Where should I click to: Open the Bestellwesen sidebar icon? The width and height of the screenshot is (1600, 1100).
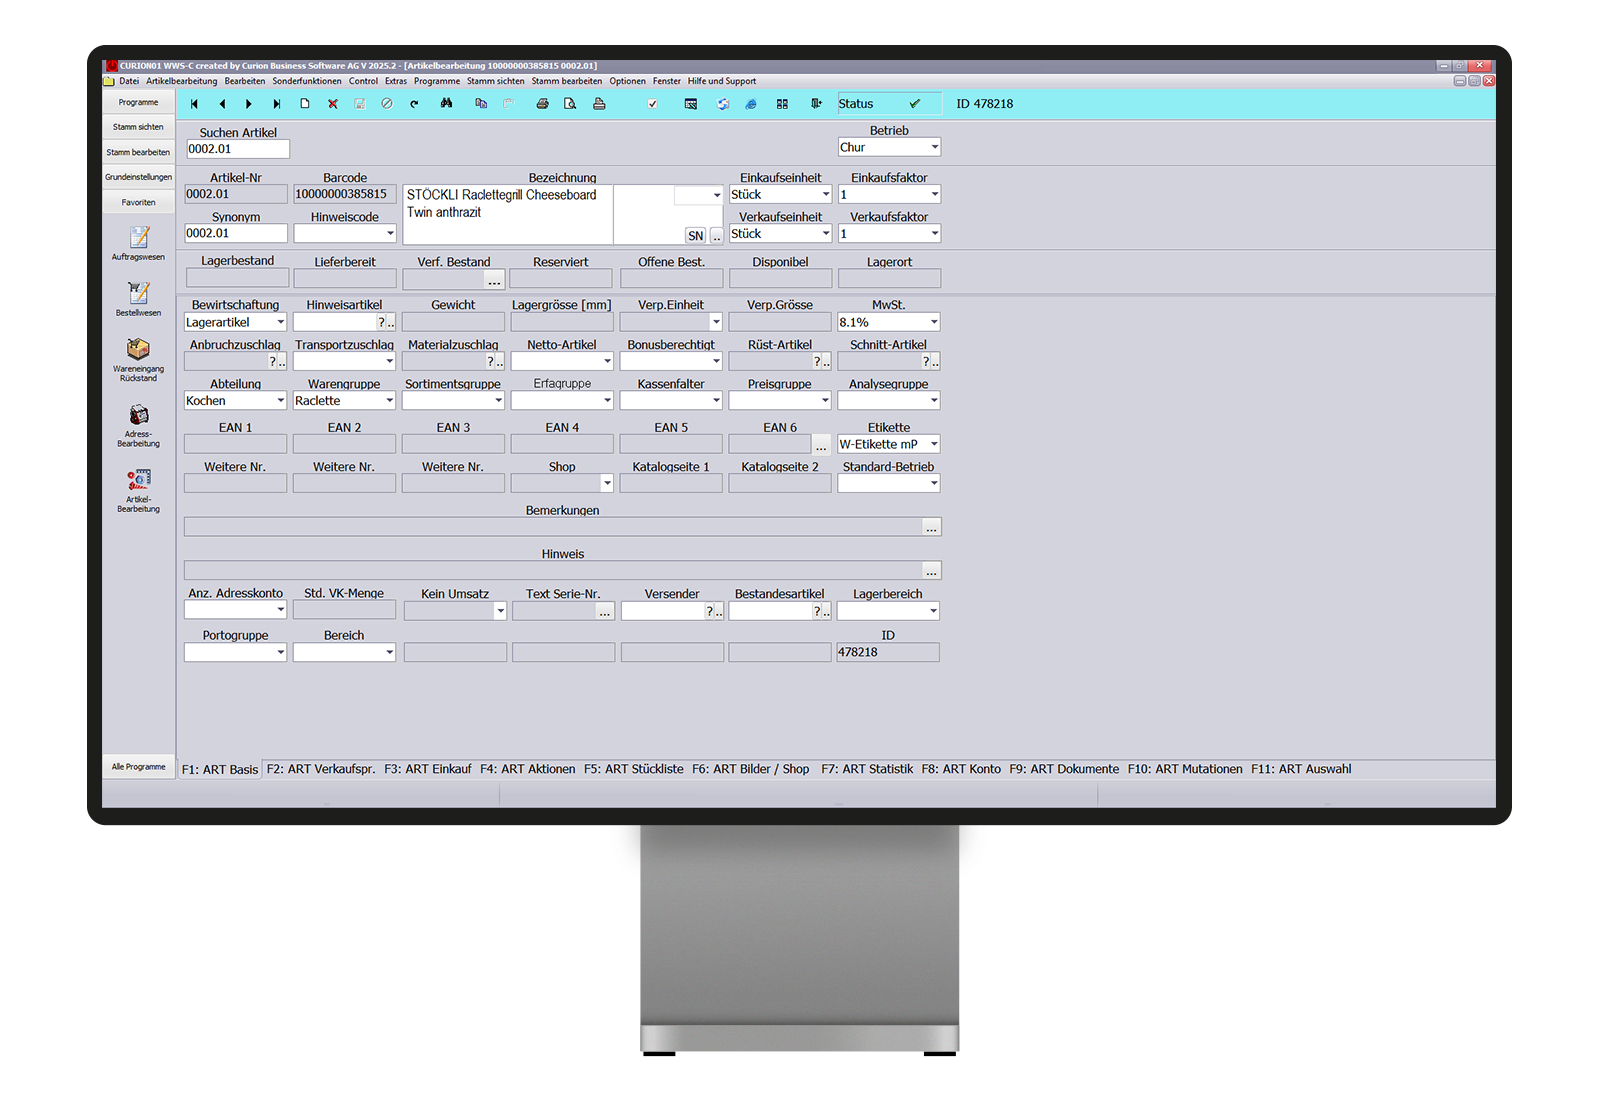[x=139, y=294]
